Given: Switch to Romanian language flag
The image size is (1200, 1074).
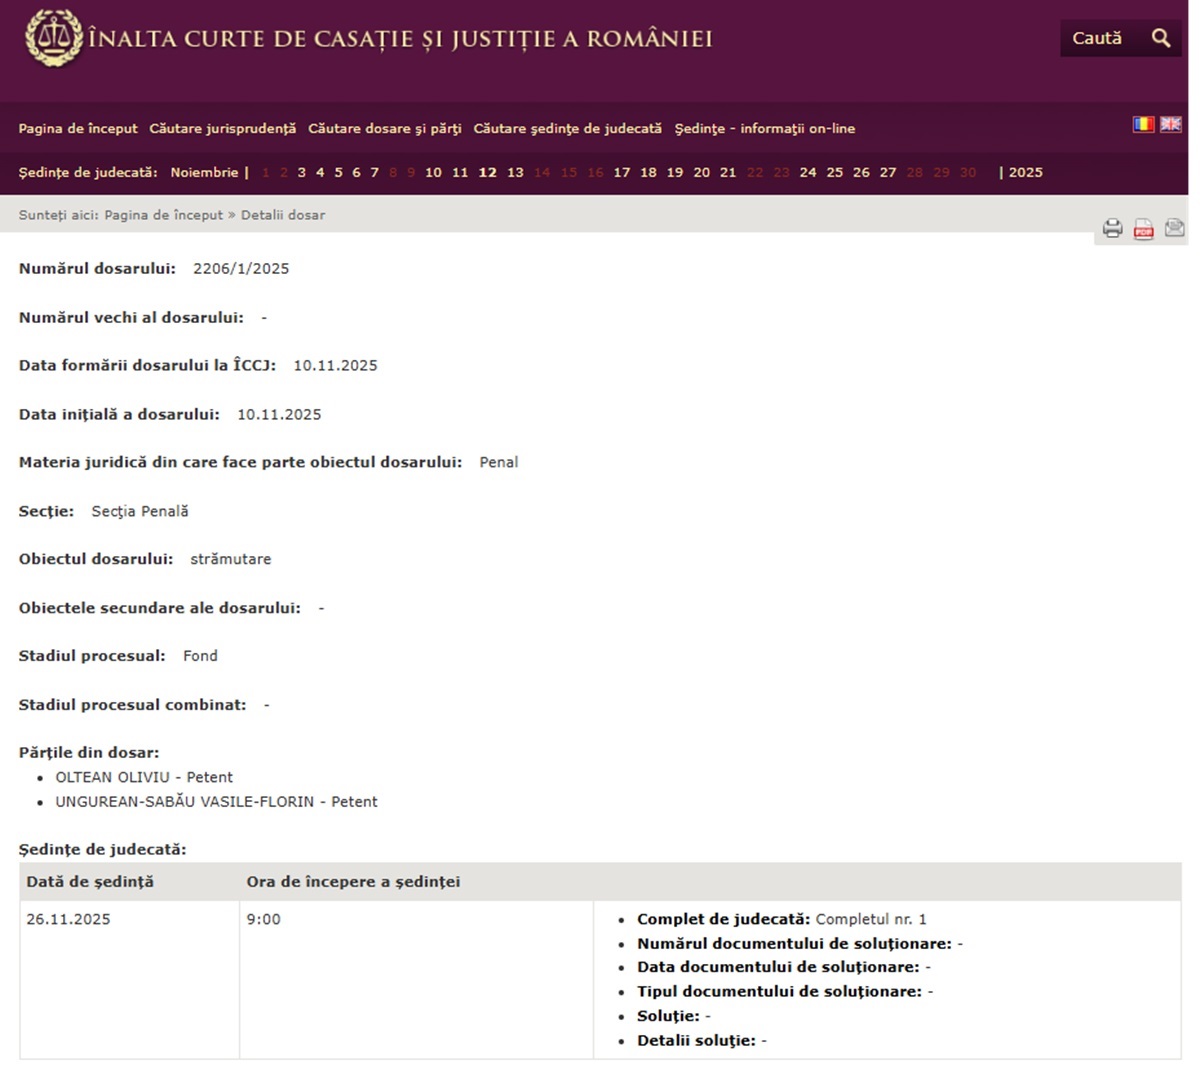Looking at the screenshot, I should click(1143, 124).
